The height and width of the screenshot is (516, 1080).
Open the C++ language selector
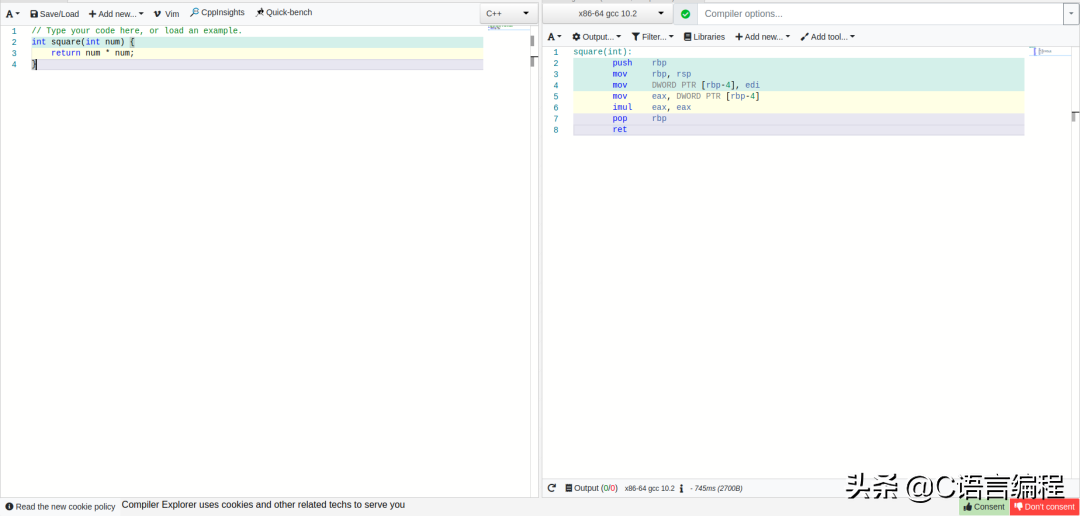click(x=508, y=13)
